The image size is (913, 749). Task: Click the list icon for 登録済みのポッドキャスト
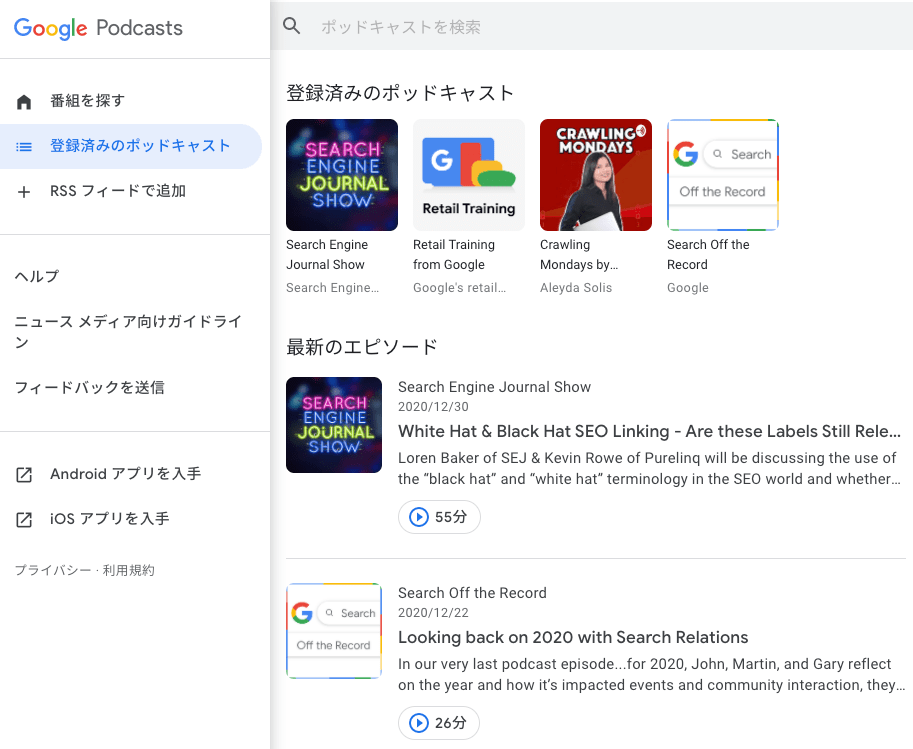(24, 147)
